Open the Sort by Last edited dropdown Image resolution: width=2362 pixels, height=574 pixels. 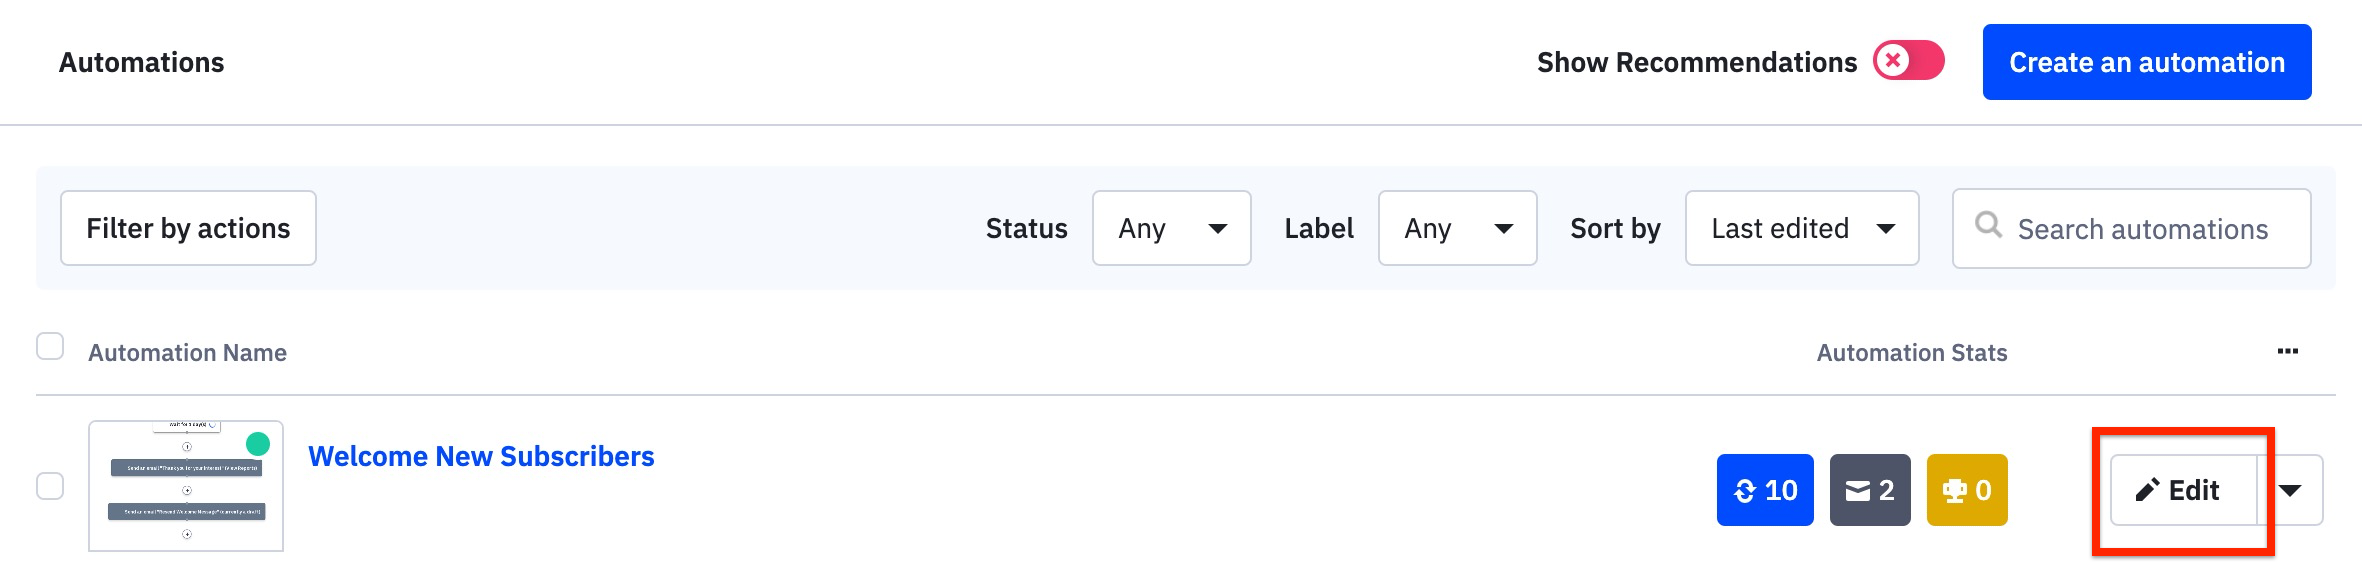click(x=1802, y=228)
